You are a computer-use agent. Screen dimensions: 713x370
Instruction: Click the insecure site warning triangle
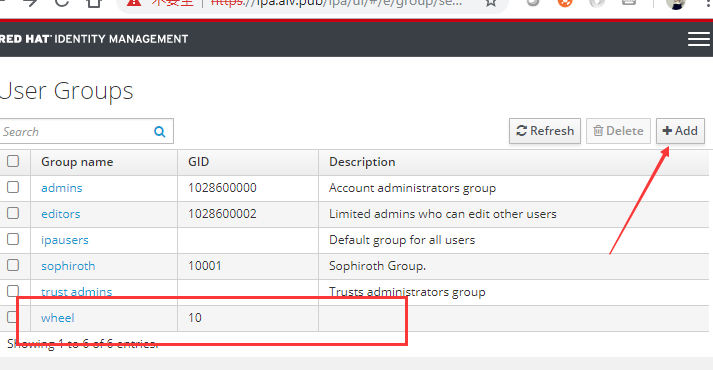[133, 3]
